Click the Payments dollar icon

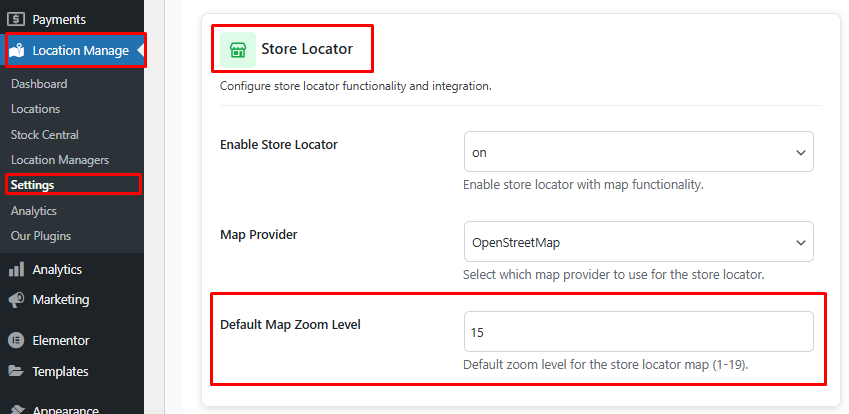16,19
